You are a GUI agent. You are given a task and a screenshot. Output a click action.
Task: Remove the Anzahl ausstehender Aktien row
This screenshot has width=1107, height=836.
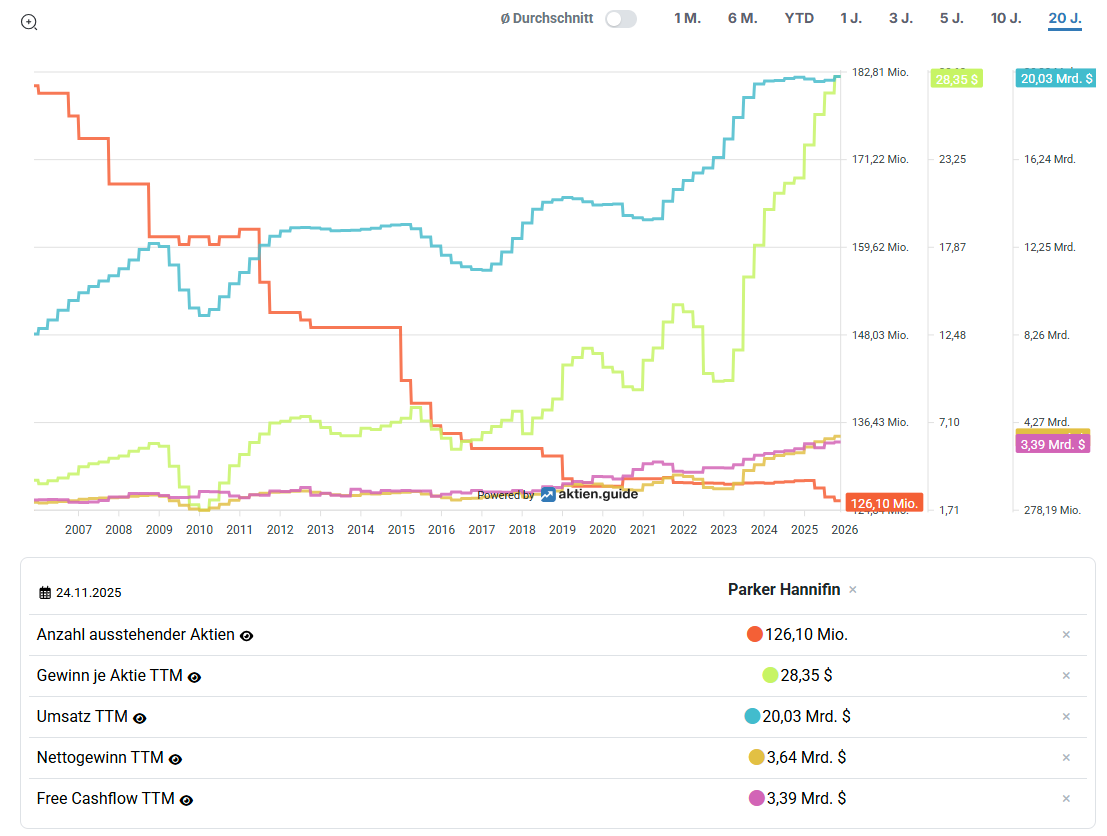(x=1066, y=635)
